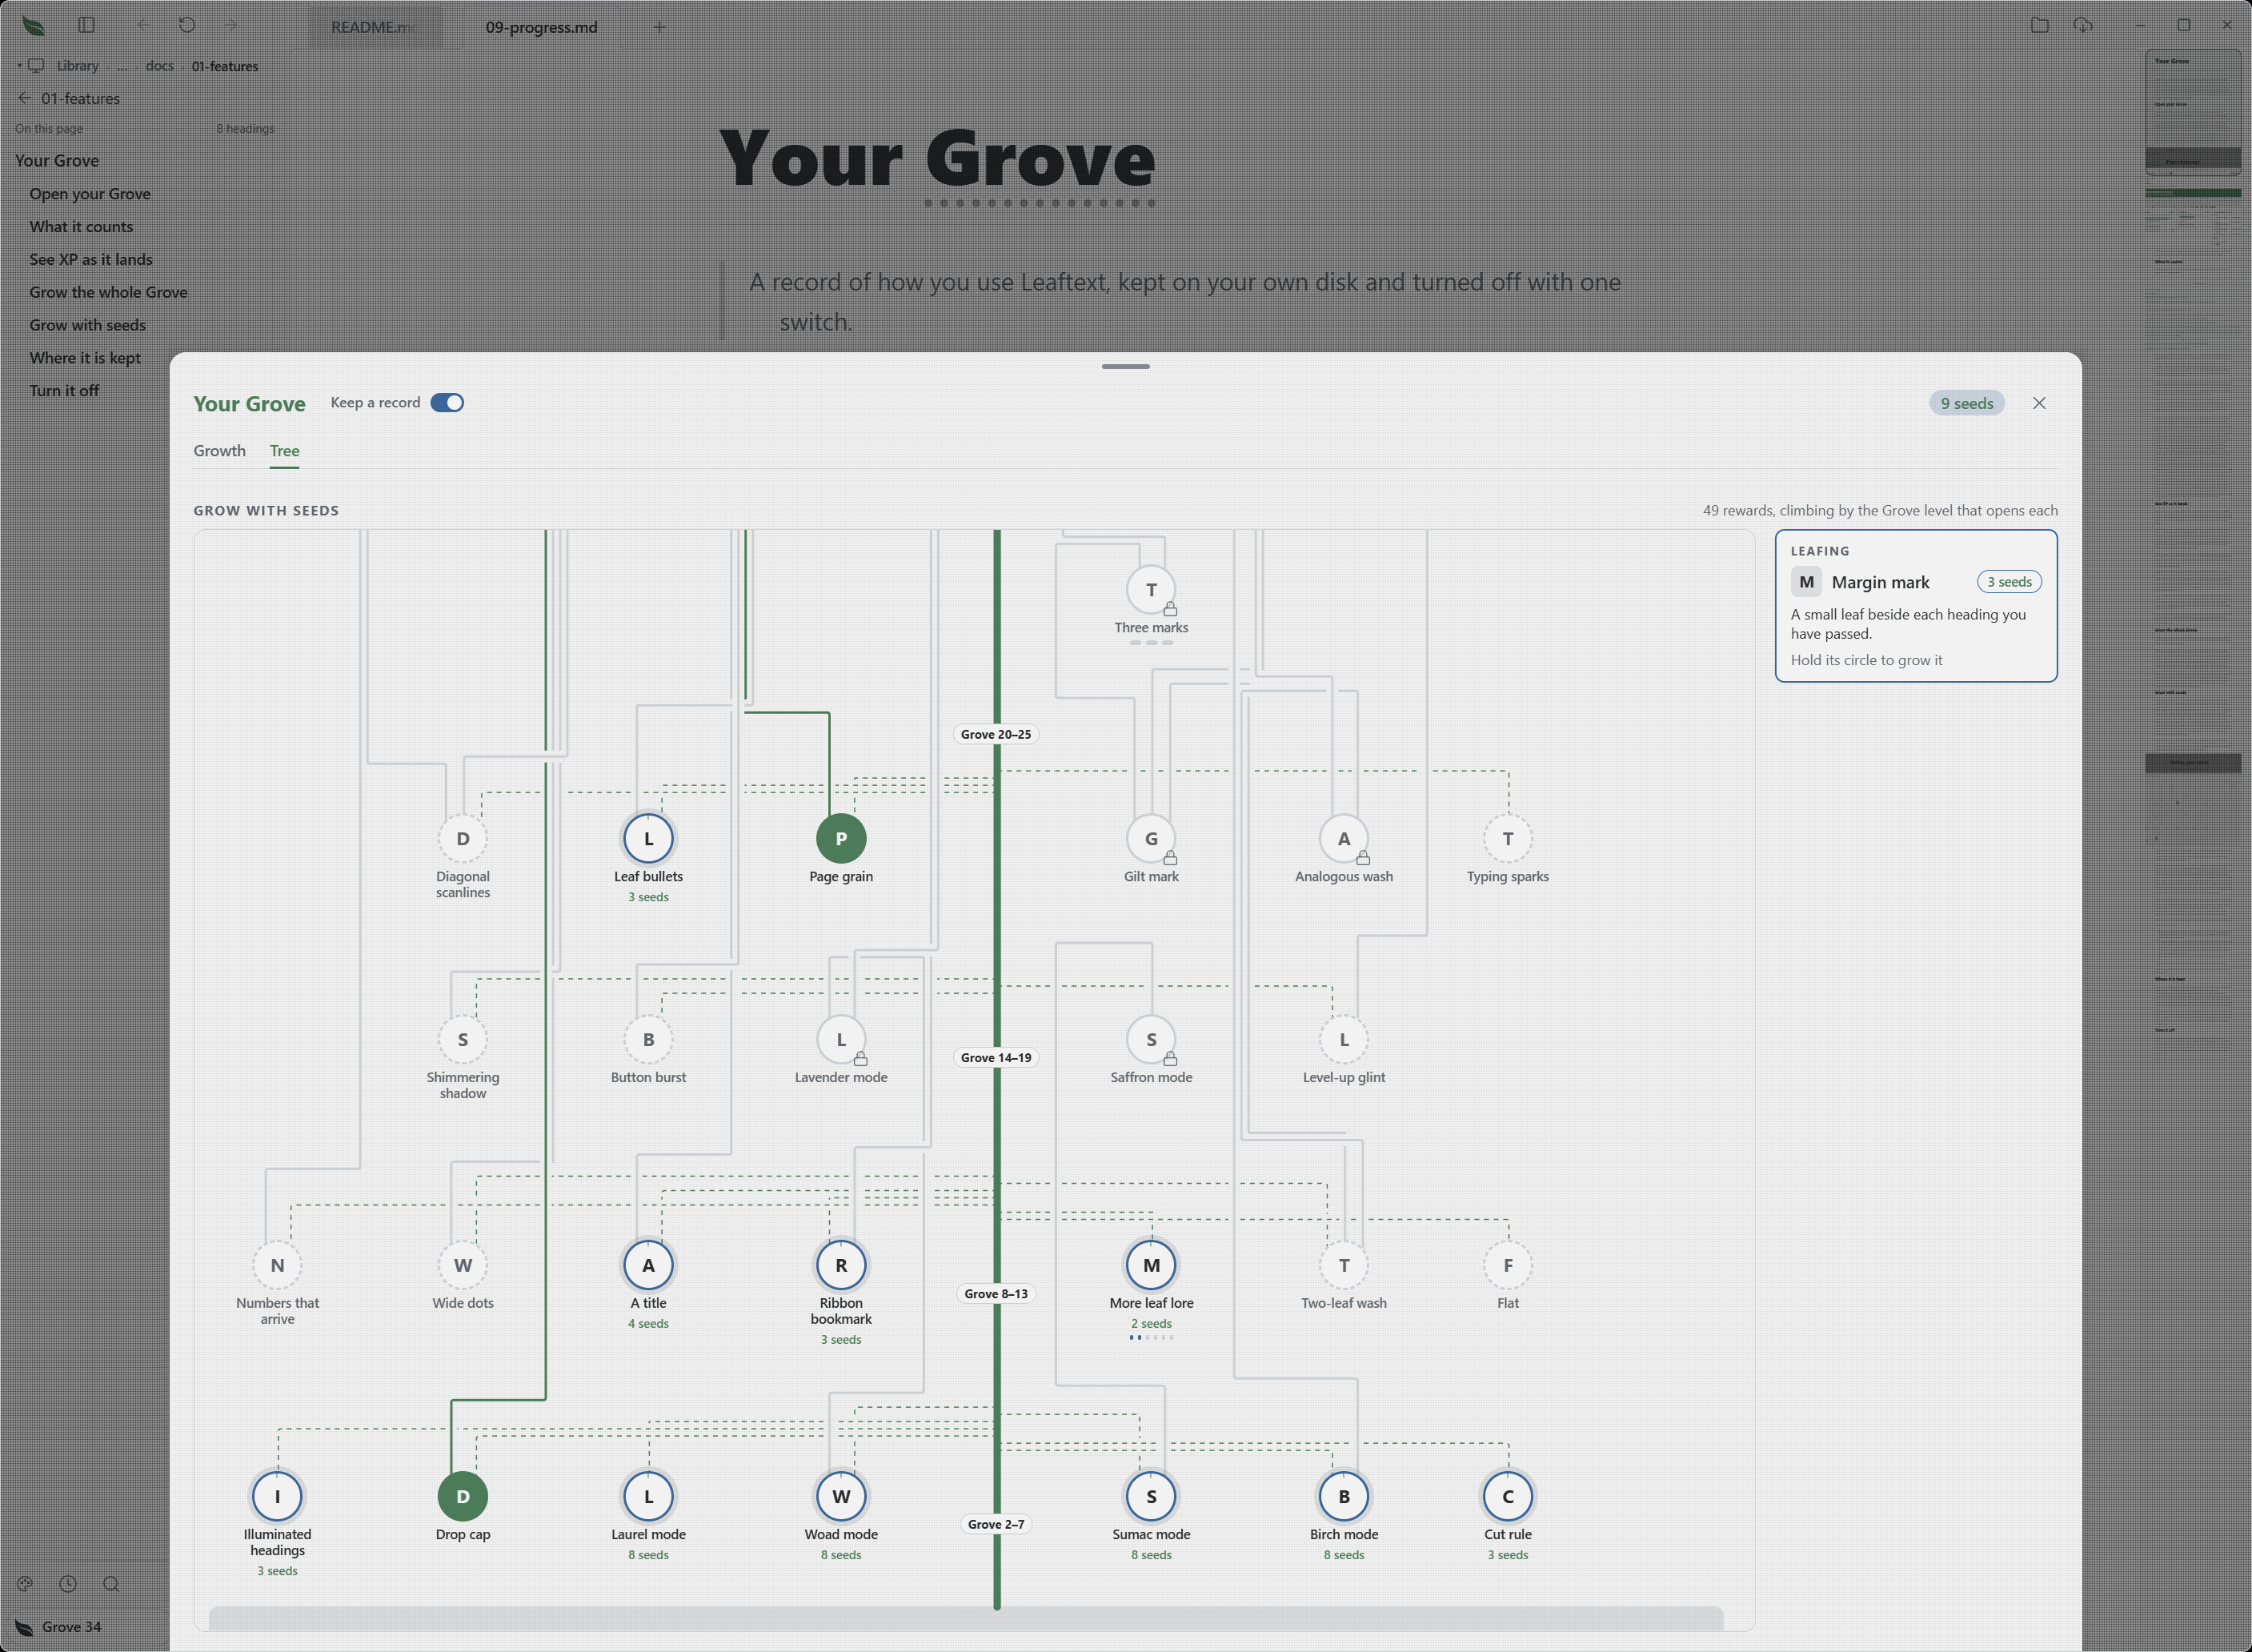The image size is (2252, 1652).
Task: Go forward with the toolbar right arrow
Action: point(232,25)
